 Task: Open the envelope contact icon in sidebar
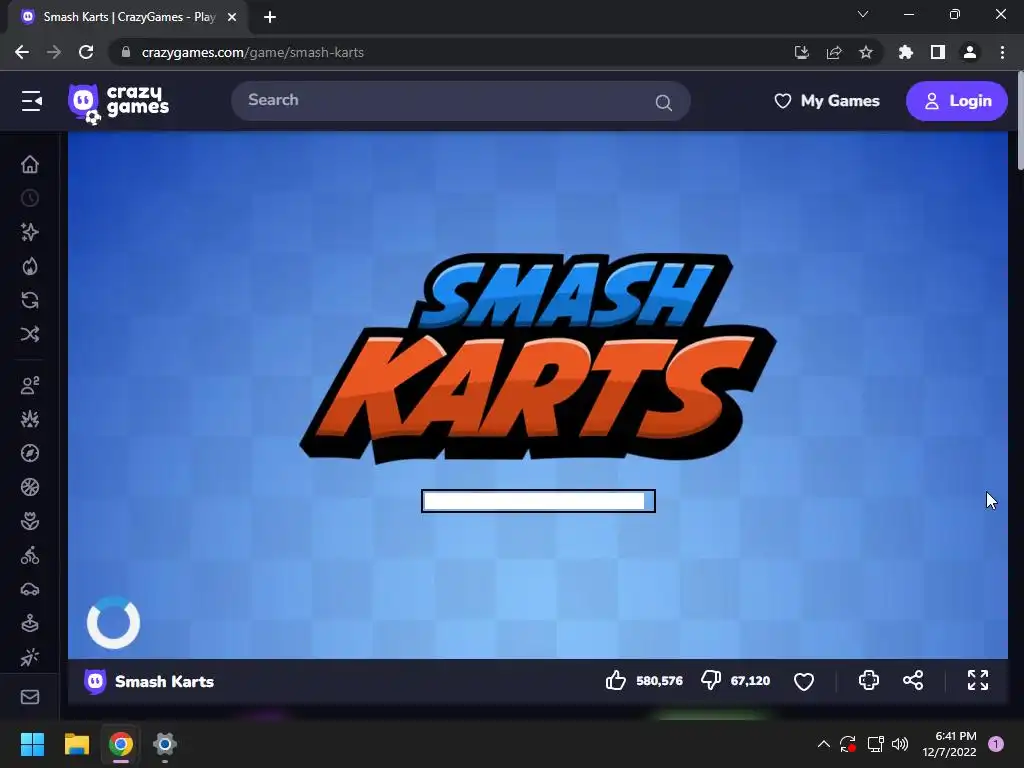point(30,697)
